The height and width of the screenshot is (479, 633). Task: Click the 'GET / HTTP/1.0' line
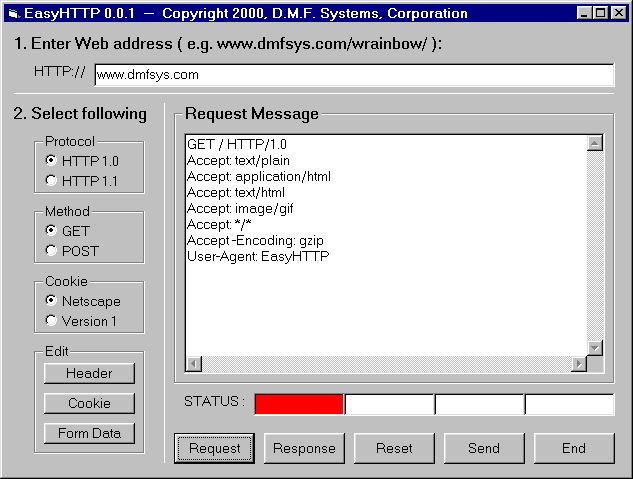(x=237, y=144)
